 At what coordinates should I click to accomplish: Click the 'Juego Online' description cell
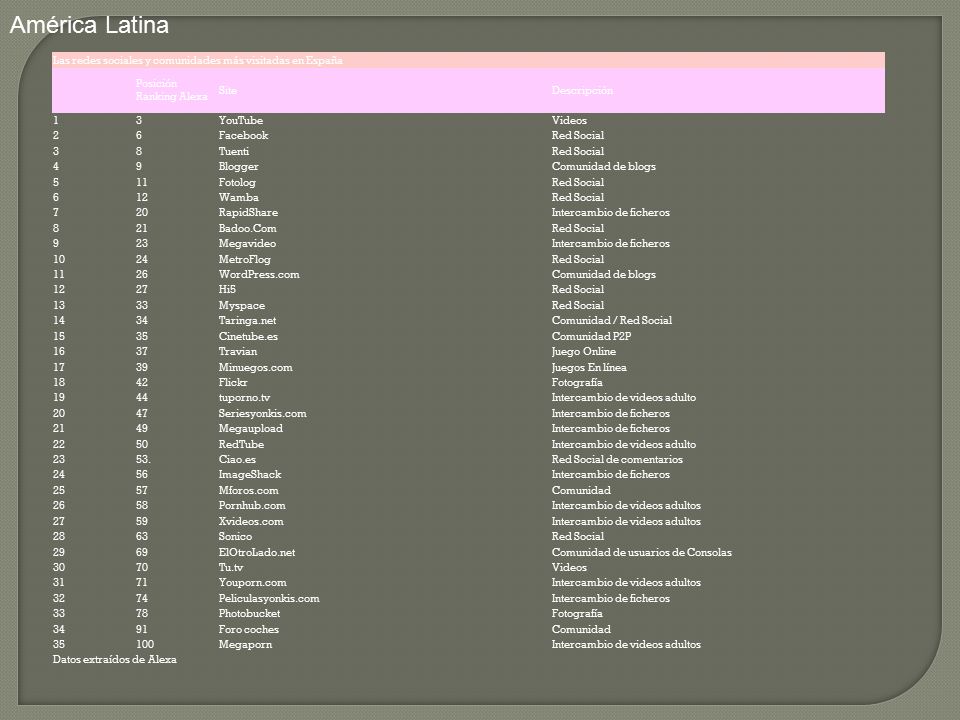[583, 351]
